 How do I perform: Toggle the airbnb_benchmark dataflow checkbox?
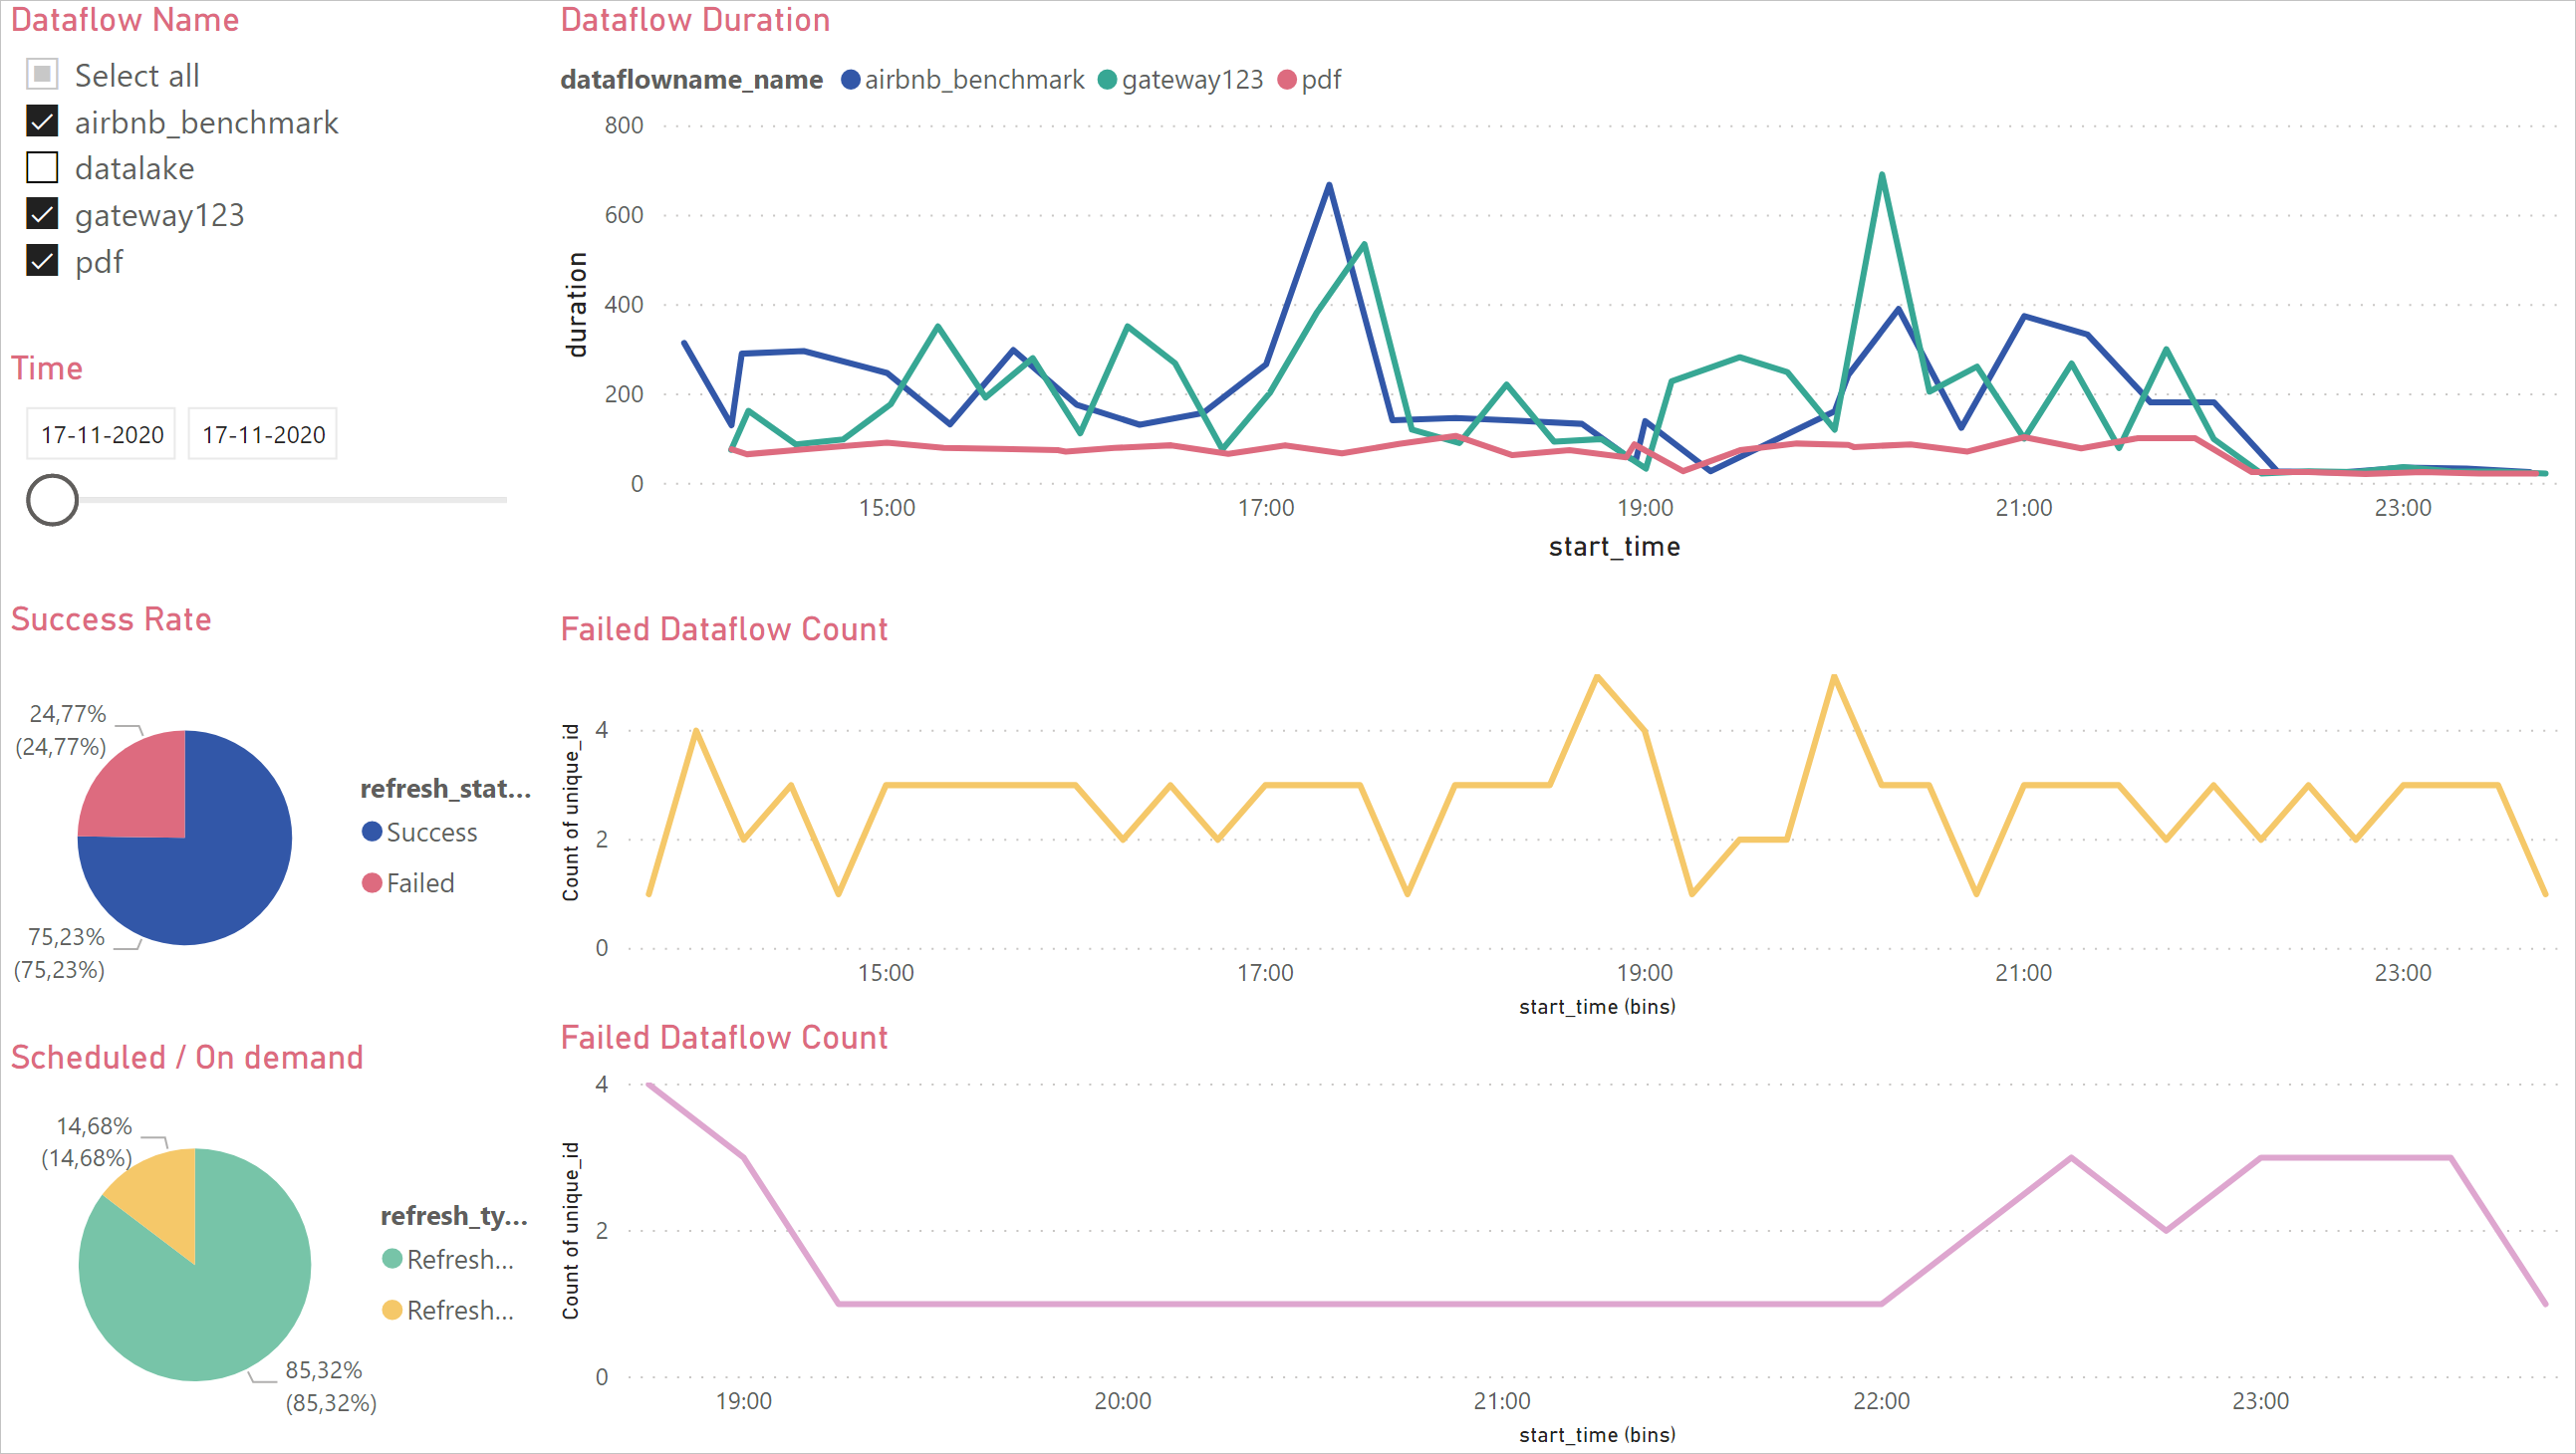pyautogui.click(x=43, y=121)
